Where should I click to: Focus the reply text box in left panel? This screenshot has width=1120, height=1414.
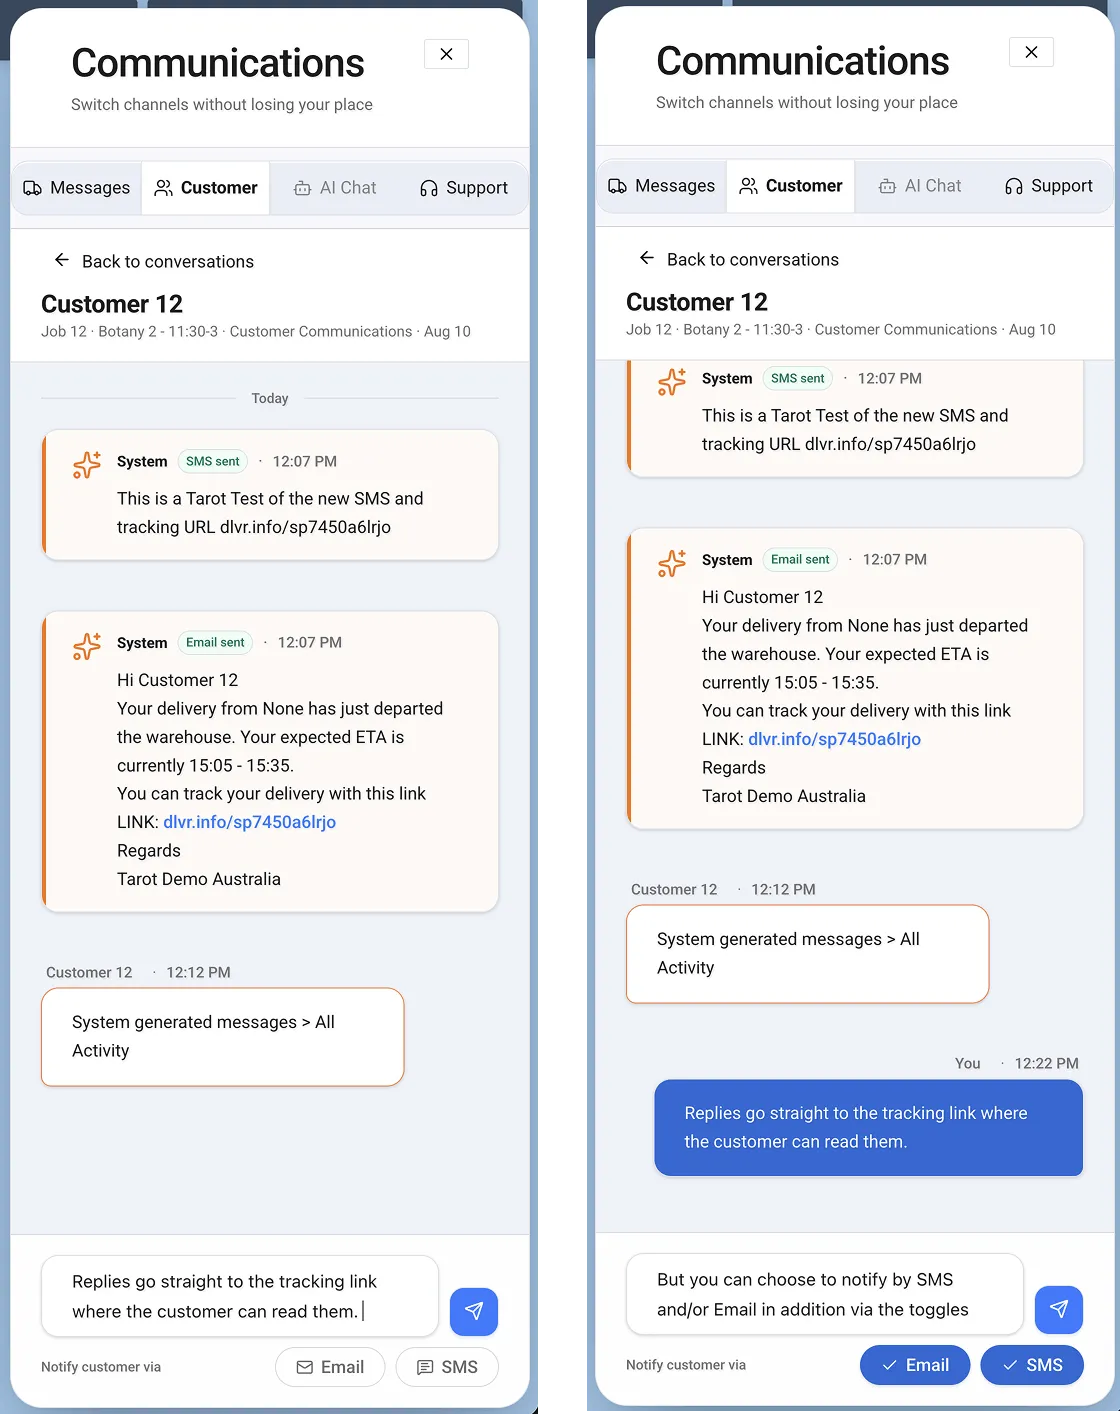(x=240, y=1296)
